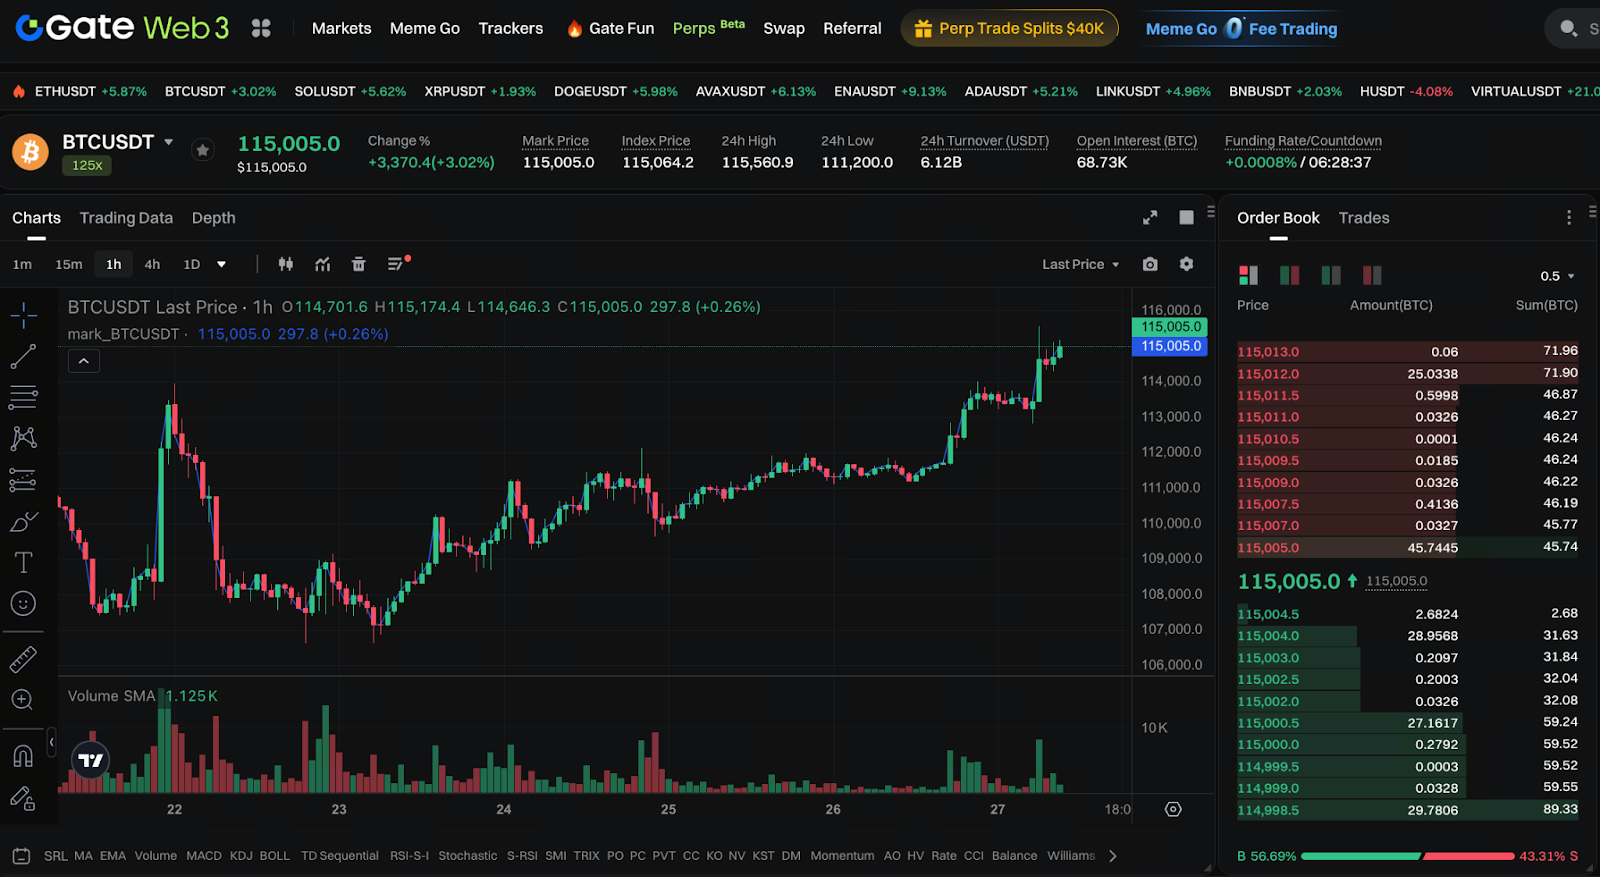Select the 4h timeframe button

pyautogui.click(x=152, y=265)
